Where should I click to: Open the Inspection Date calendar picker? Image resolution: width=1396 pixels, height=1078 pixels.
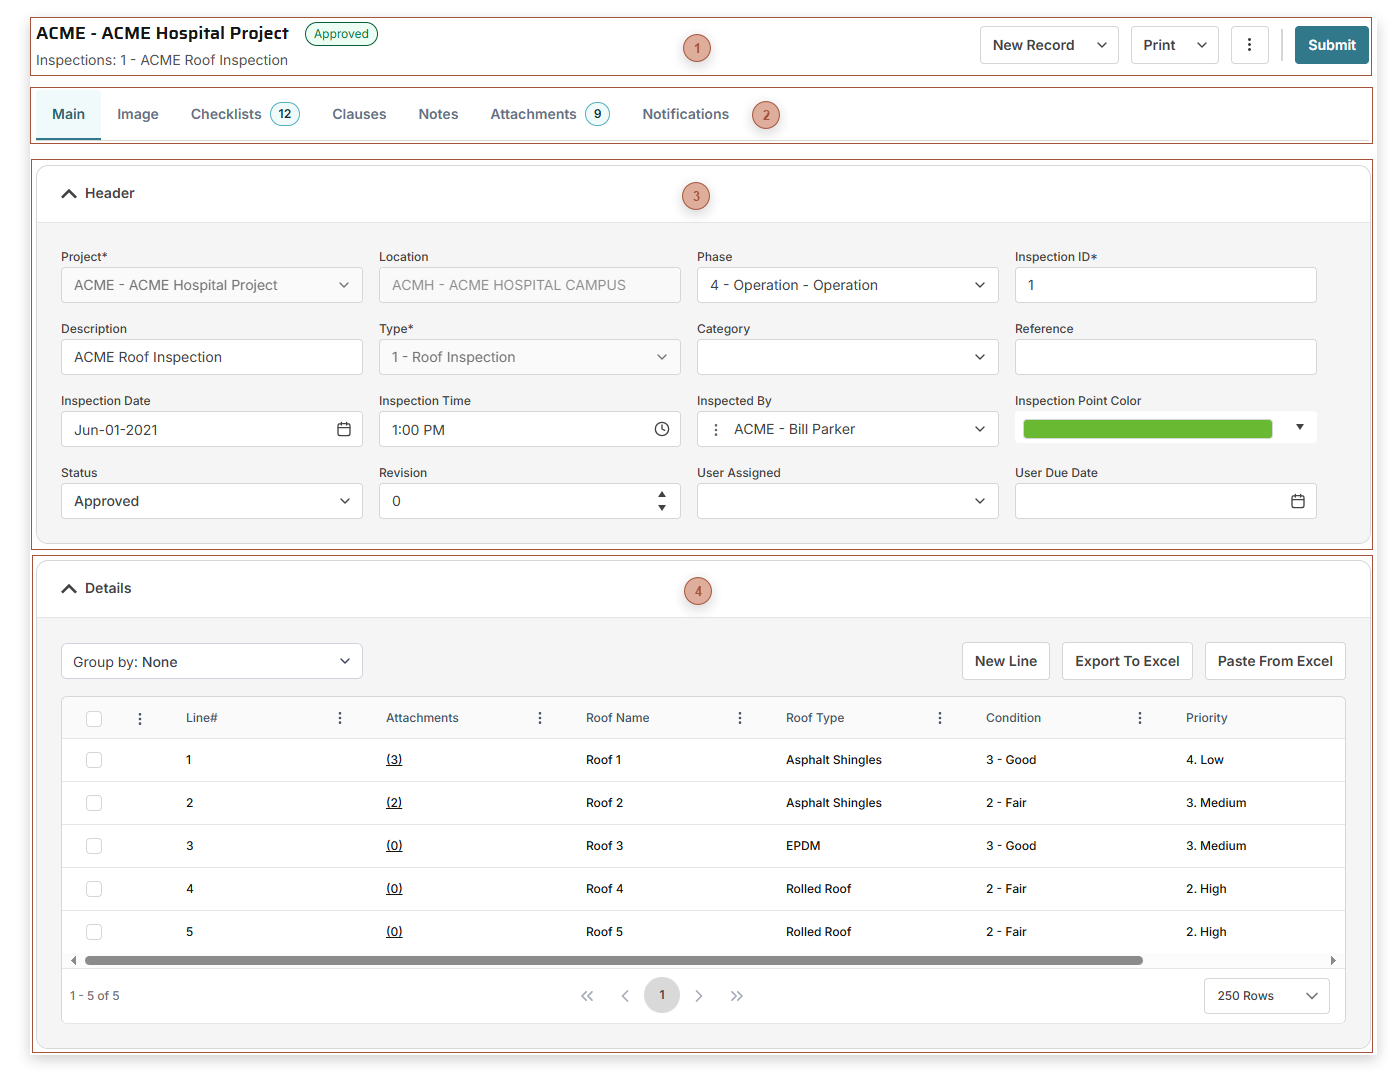pos(344,429)
